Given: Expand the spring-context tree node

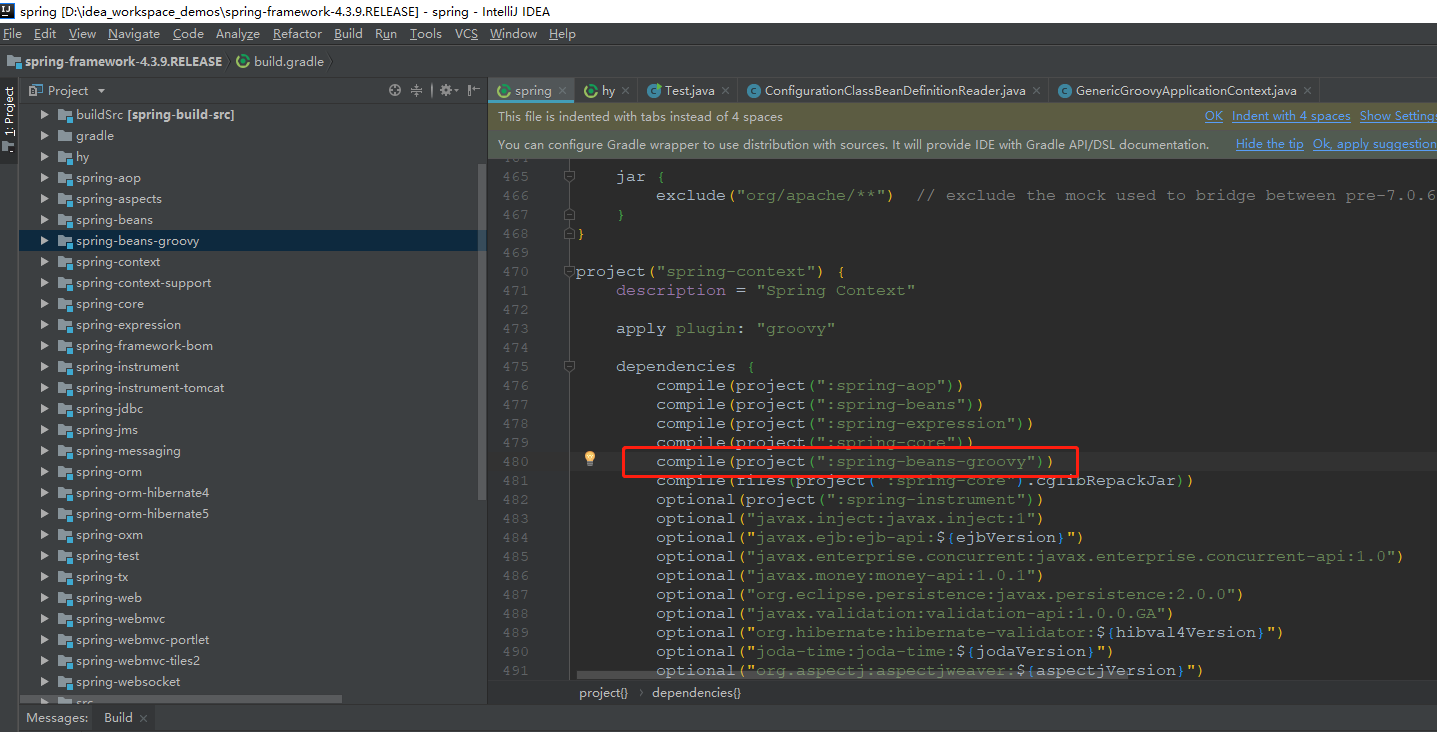Looking at the screenshot, I should point(44,262).
